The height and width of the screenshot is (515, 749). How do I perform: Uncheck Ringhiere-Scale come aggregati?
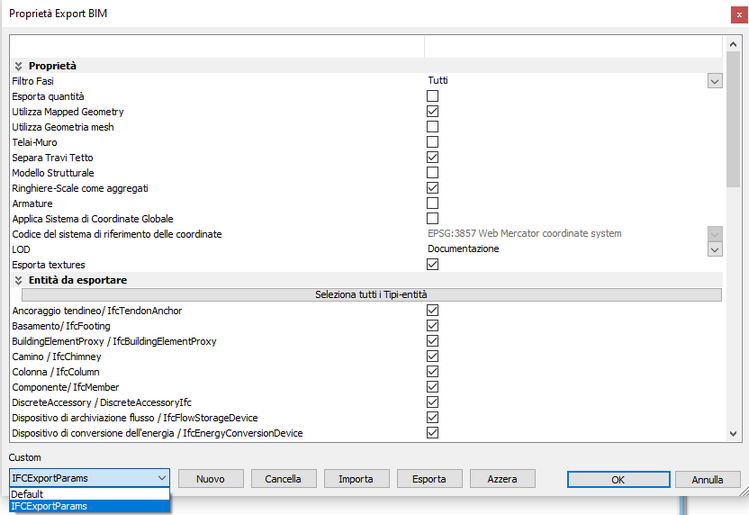pos(432,188)
